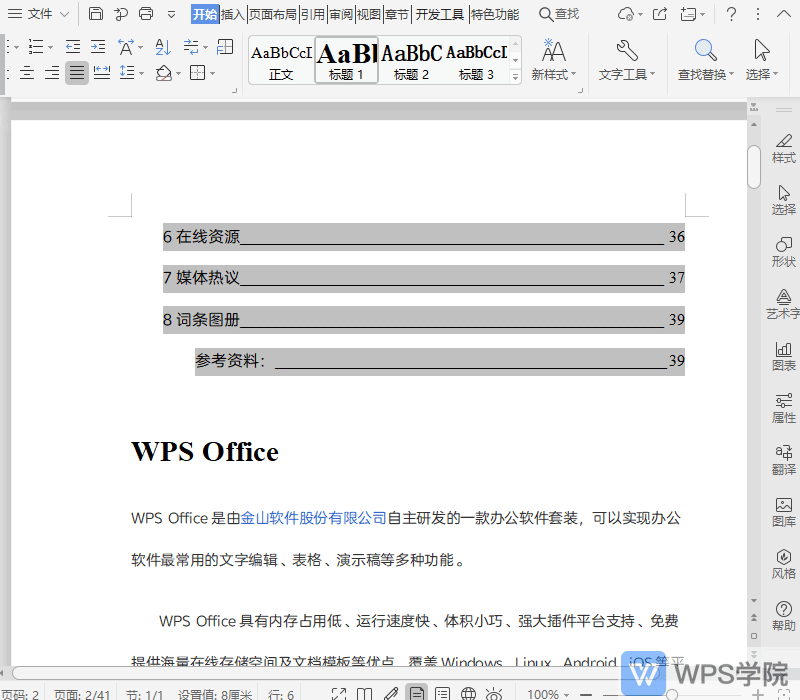
Task: Toggle justify alignment off
Action: pos(76,72)
